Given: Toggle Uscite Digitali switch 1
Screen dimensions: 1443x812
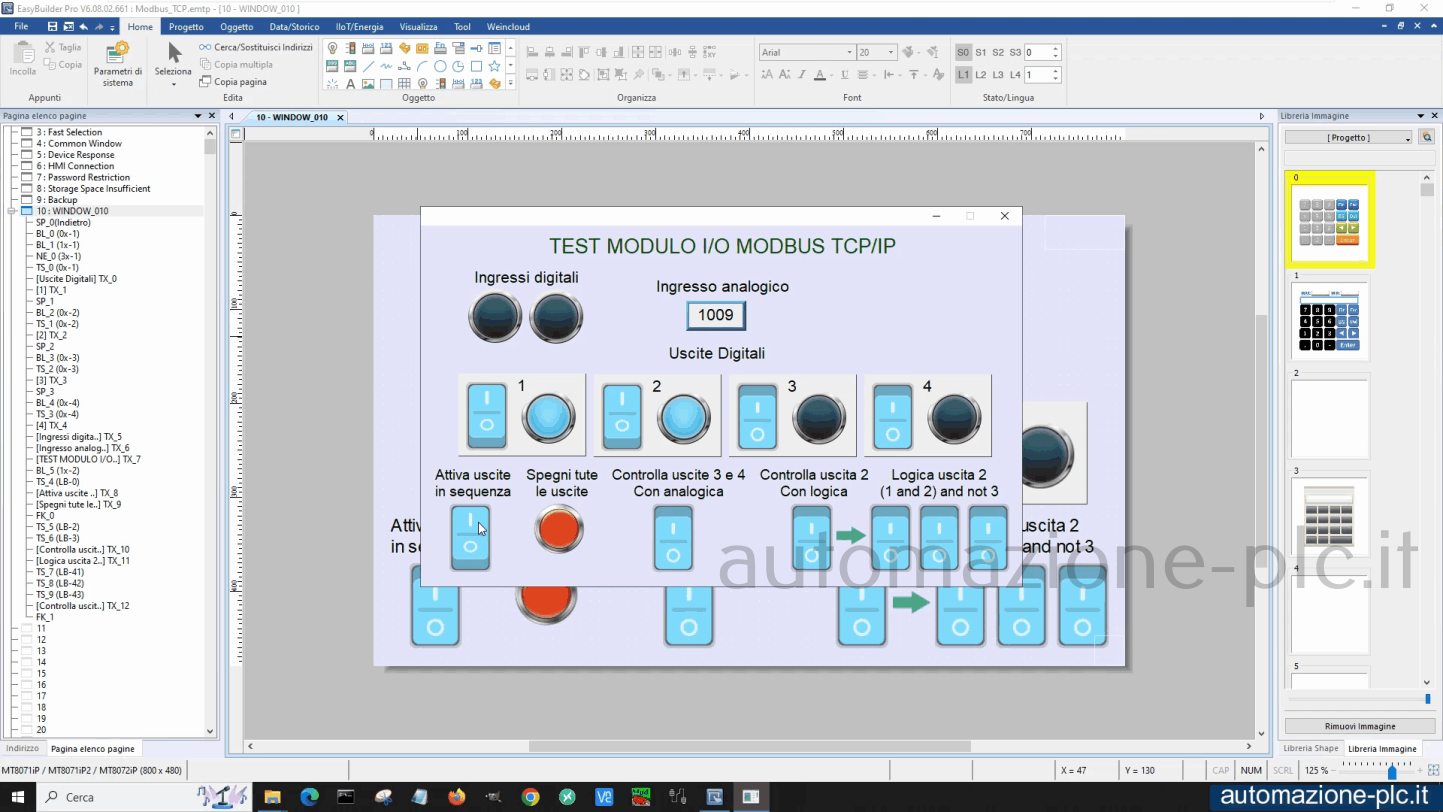Looking at the screenshot, I should 487,416.
